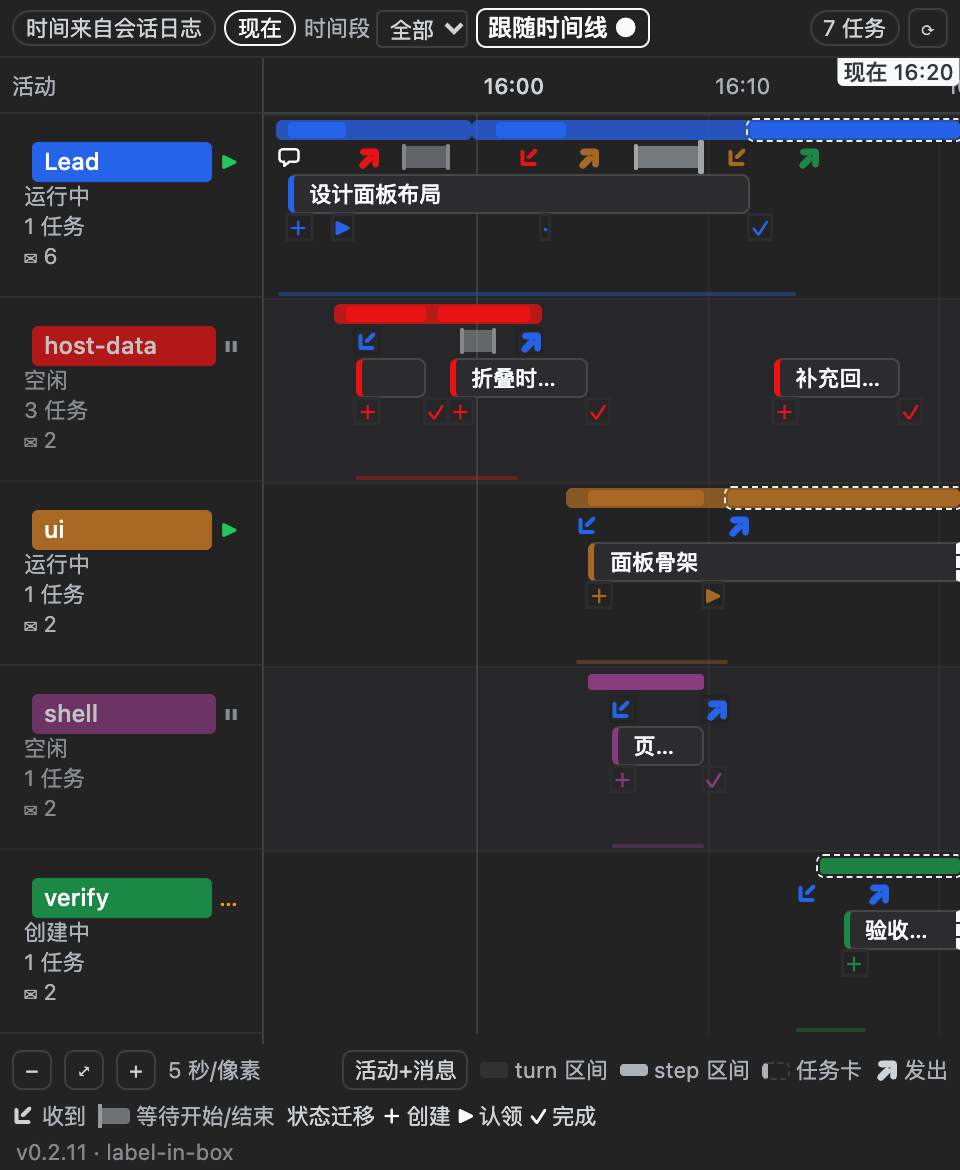Screen dimensions: 960x1170
Task: Click the 16:10 time marker
Action: (742, 87)
